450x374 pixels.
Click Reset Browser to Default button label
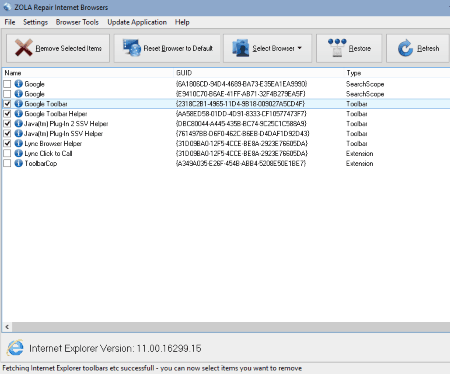tap(178, 48)
